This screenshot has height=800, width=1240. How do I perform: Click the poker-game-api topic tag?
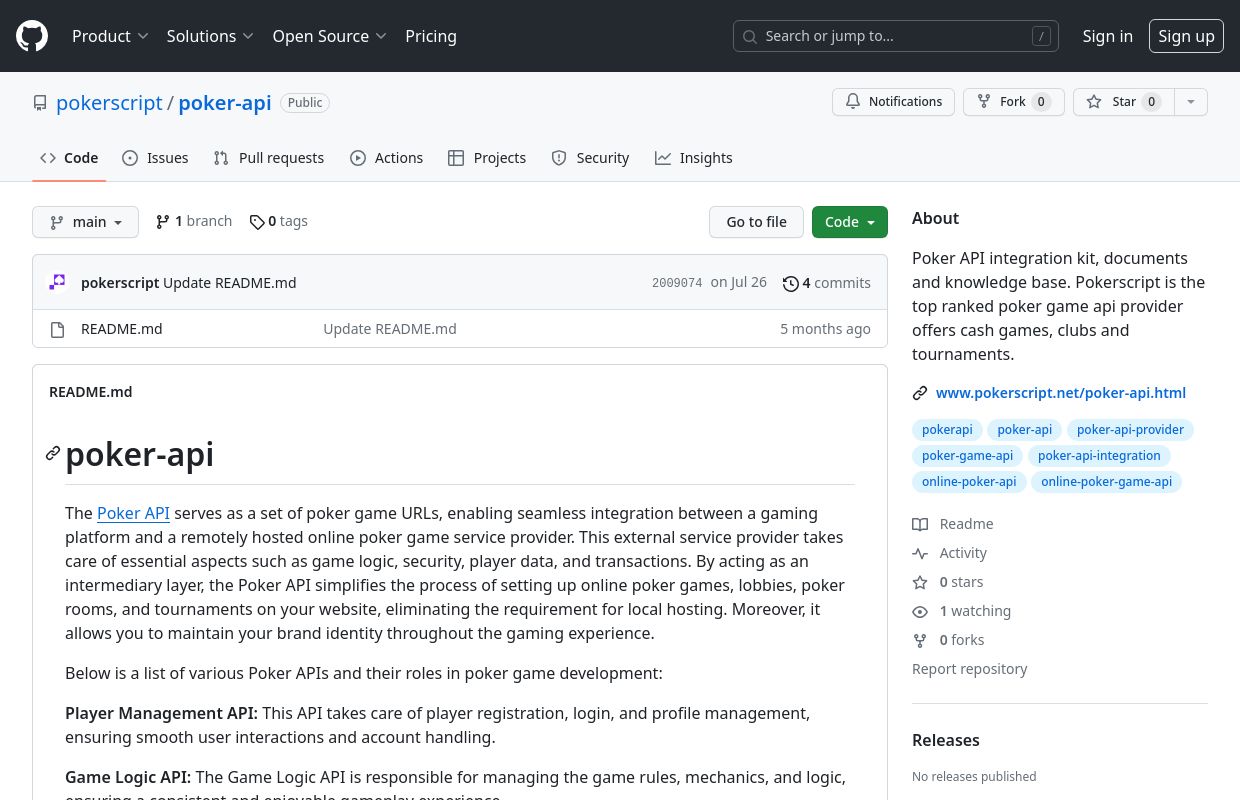pyautogui.click(x=967, y=456)
